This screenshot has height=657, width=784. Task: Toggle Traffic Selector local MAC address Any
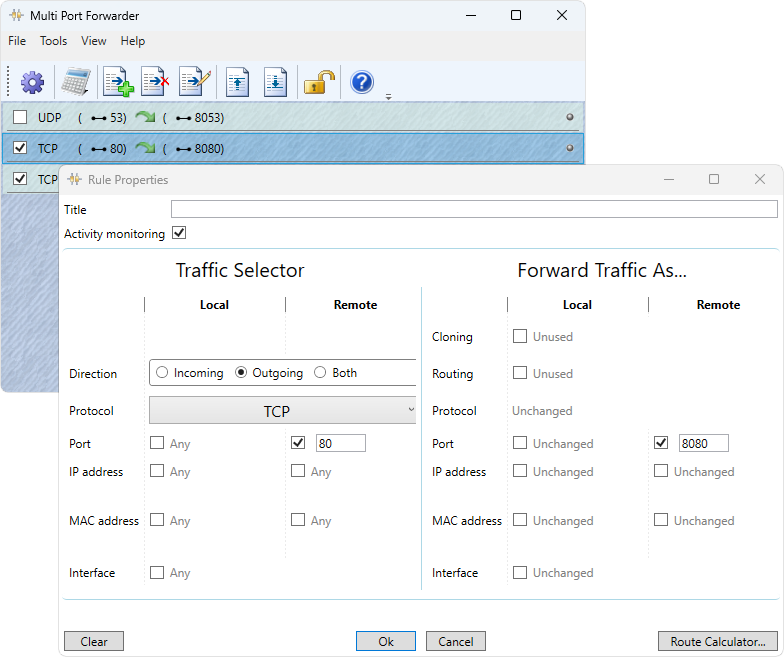tap(157, 520)
